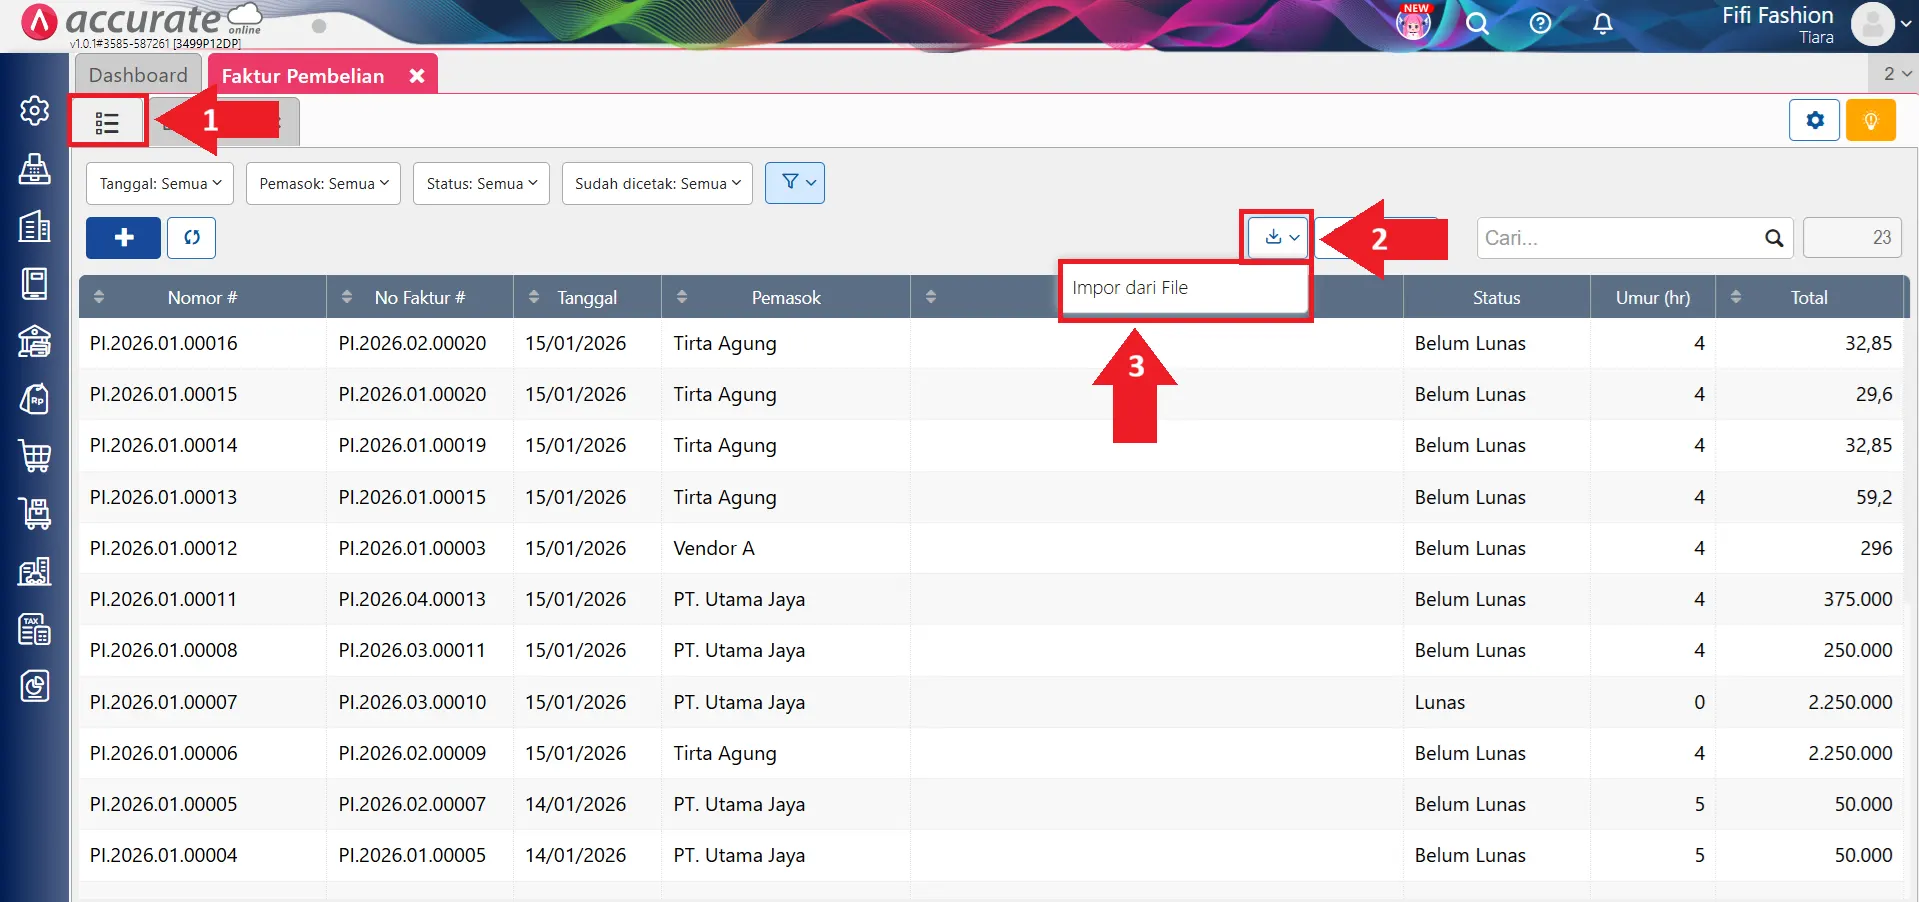Image resolution: width=1919 pixels, height=902 pixels.
Task: Open the global search magnifier icon
Action: tap(1478, 23)
